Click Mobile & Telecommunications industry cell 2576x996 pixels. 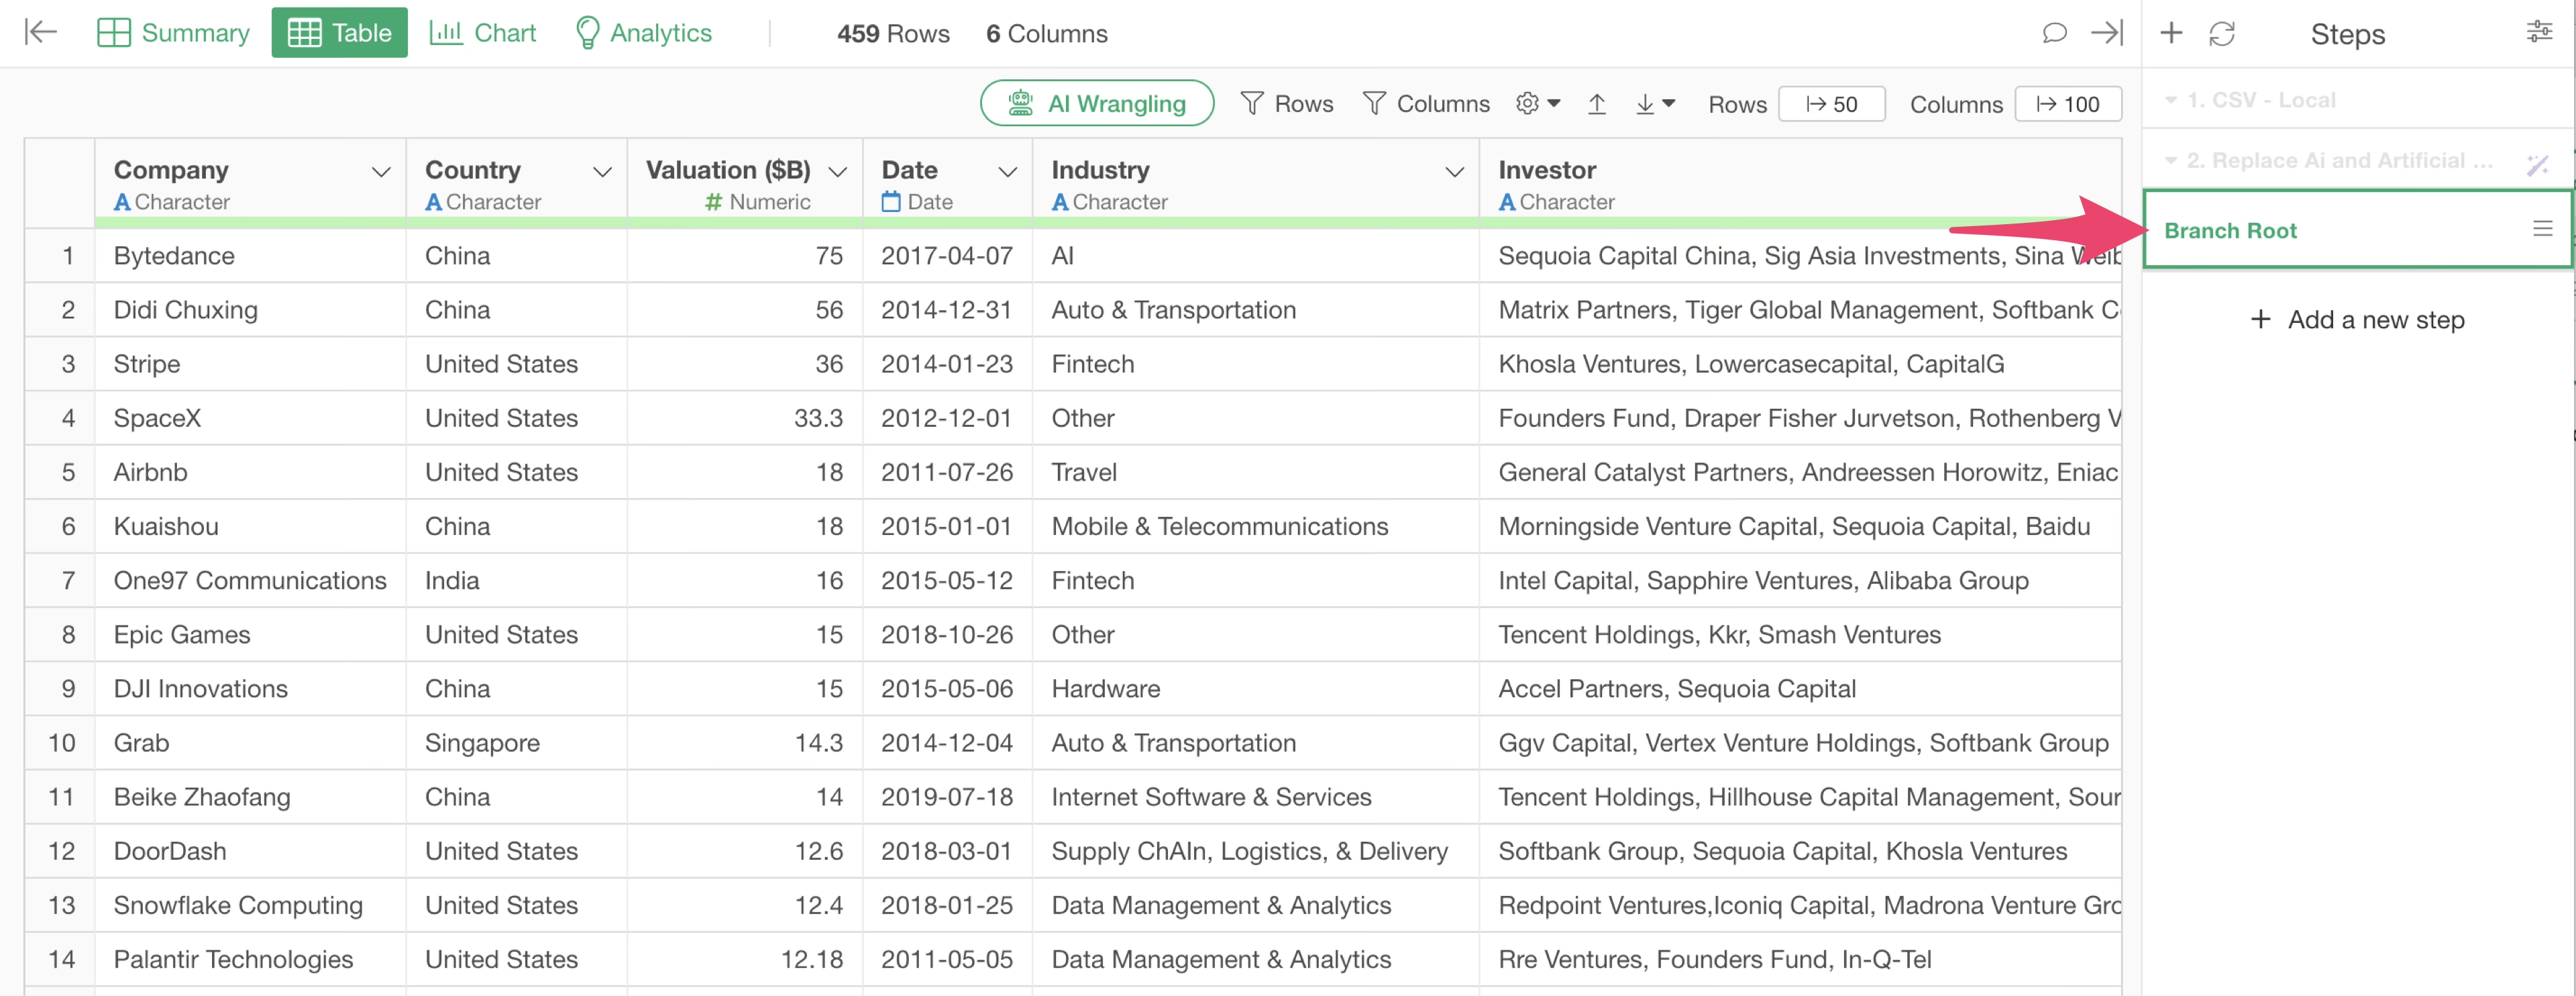click(x=1256, y=526)
